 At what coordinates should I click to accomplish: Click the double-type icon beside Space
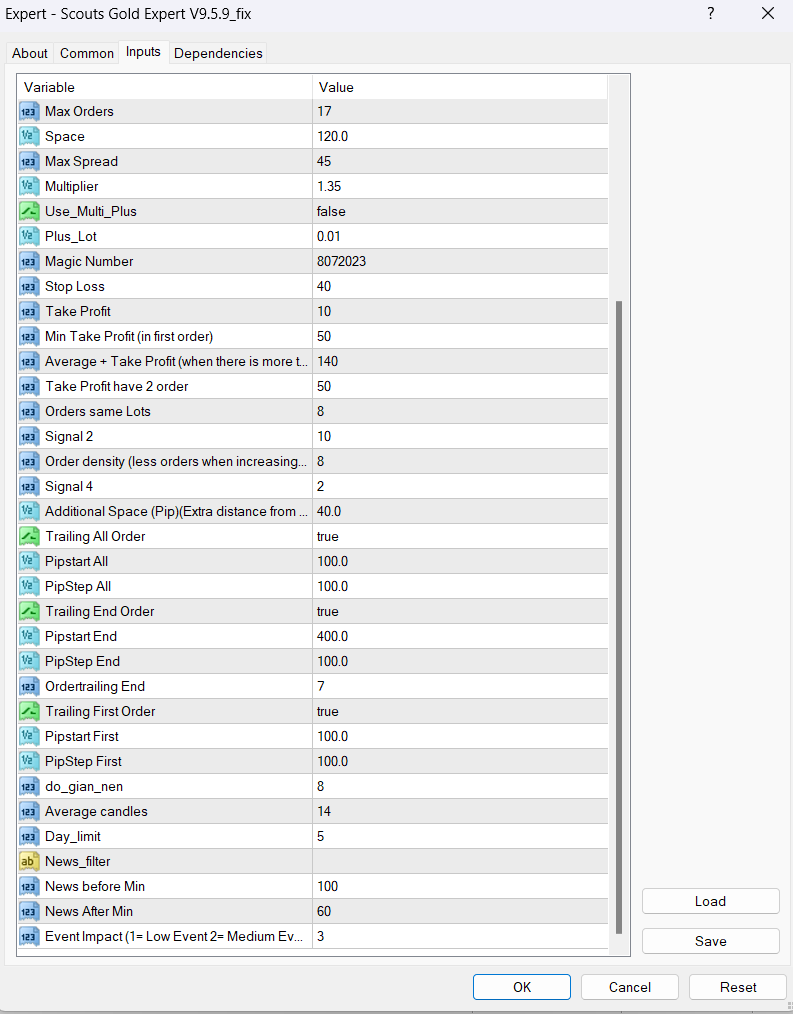[29, 136]
